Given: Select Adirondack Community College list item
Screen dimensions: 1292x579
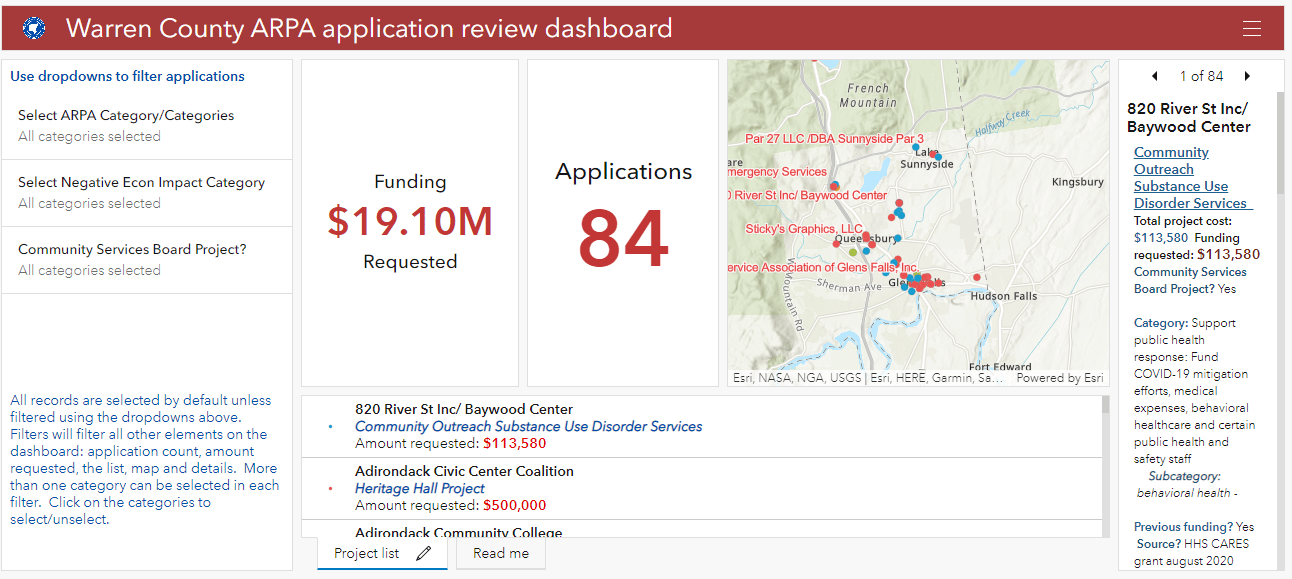Looking at the screenshot, I should coord(704,531).
